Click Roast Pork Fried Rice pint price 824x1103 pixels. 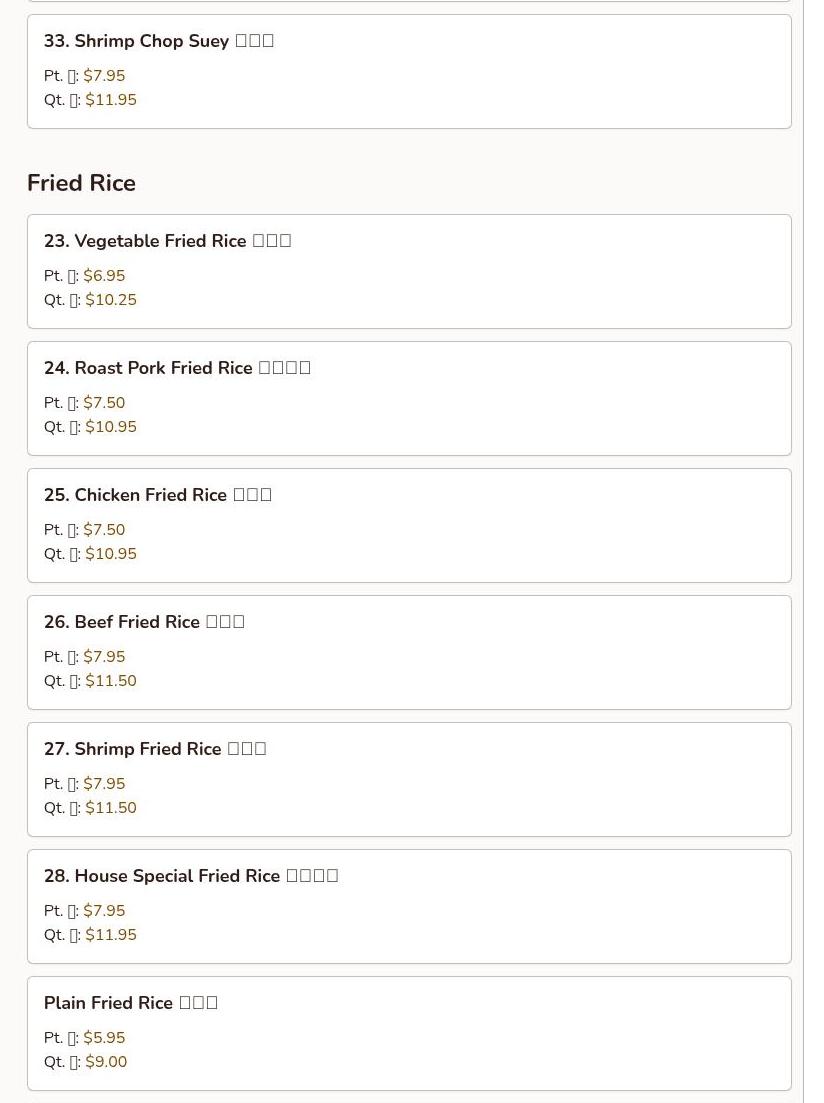tap(104, 403)
